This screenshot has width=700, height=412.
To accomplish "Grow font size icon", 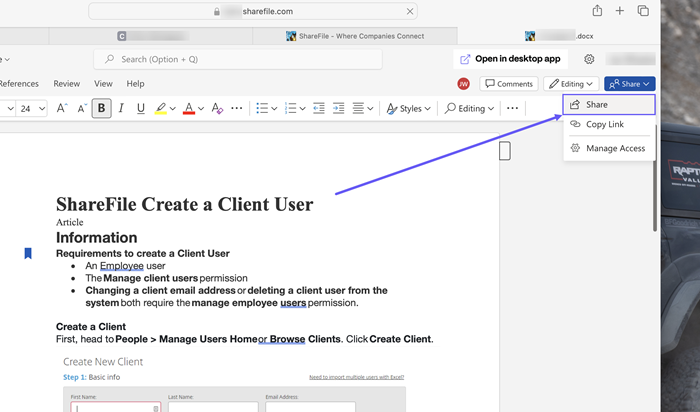I will (x=62, y=108).
